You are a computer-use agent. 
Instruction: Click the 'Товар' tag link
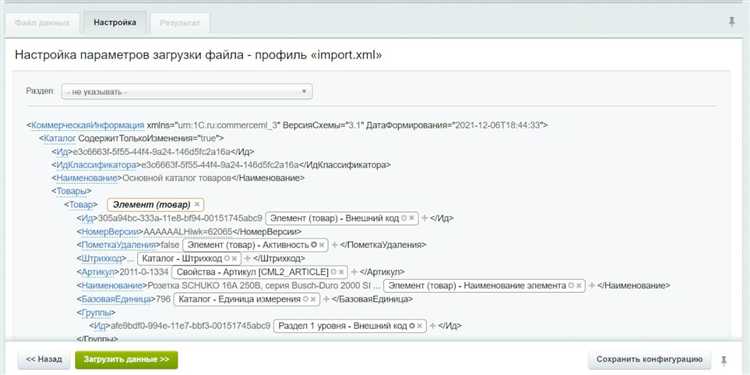click(x=81, y=205)
